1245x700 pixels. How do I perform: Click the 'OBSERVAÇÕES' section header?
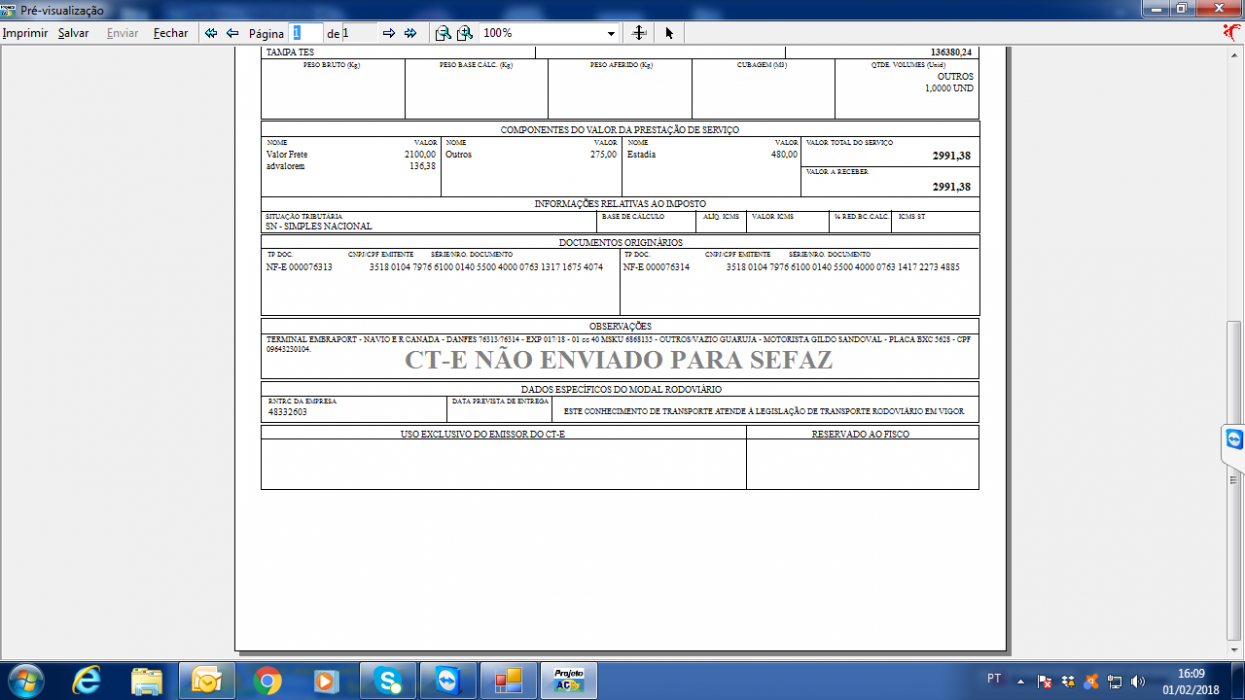coord(620,326)
